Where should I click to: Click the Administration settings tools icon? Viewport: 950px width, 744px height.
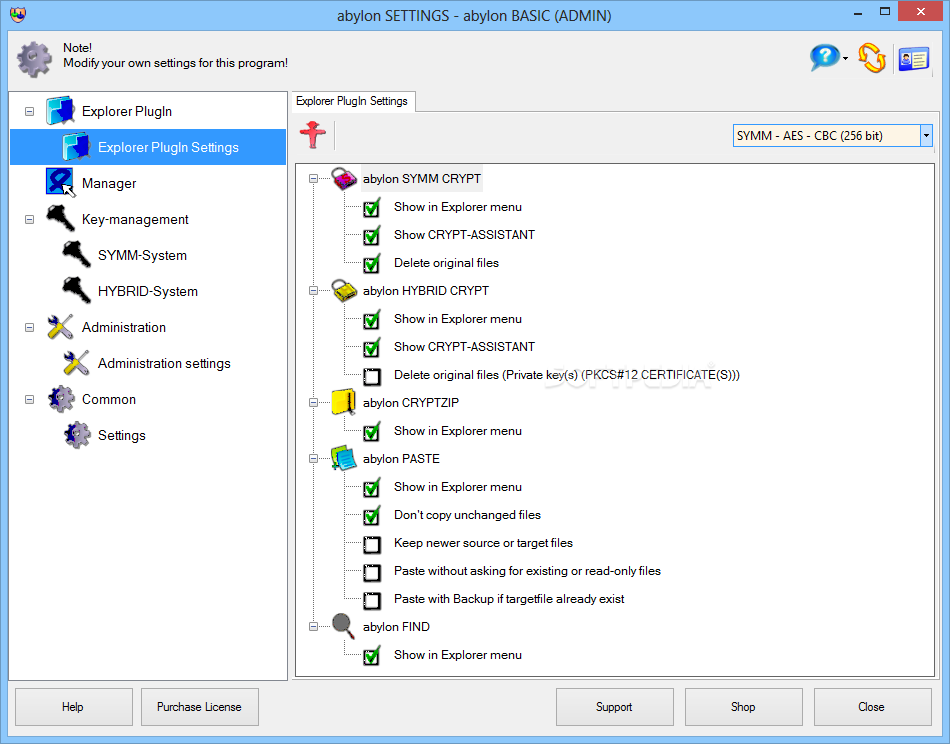click(x=76, y=363)
